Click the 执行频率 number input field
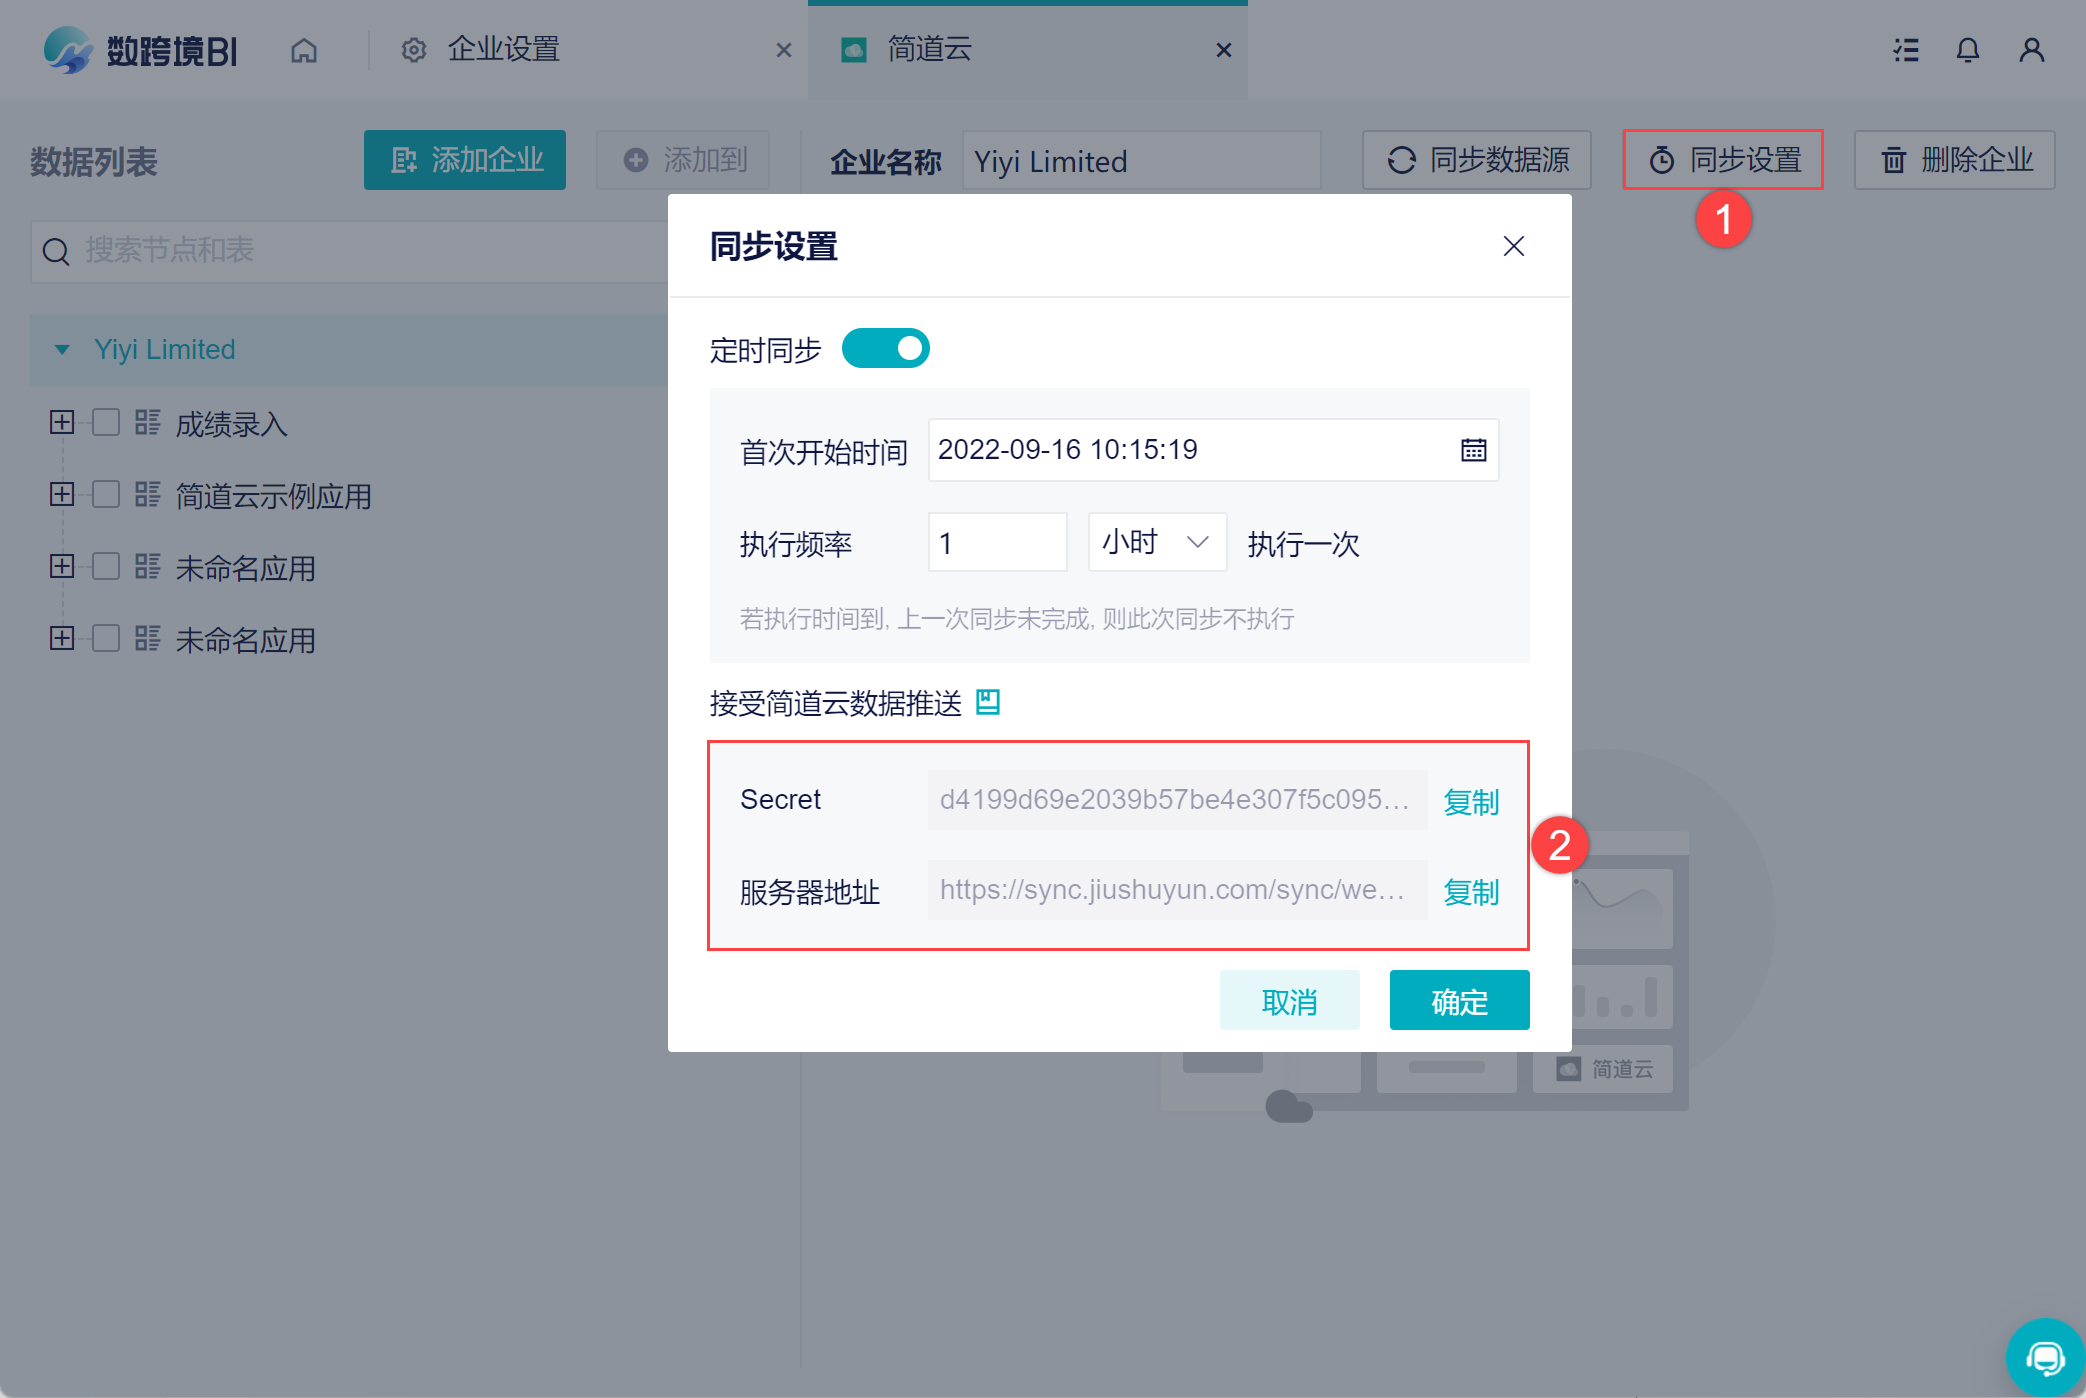This screenshot has width=2086, height=1398. pos(997,542)
